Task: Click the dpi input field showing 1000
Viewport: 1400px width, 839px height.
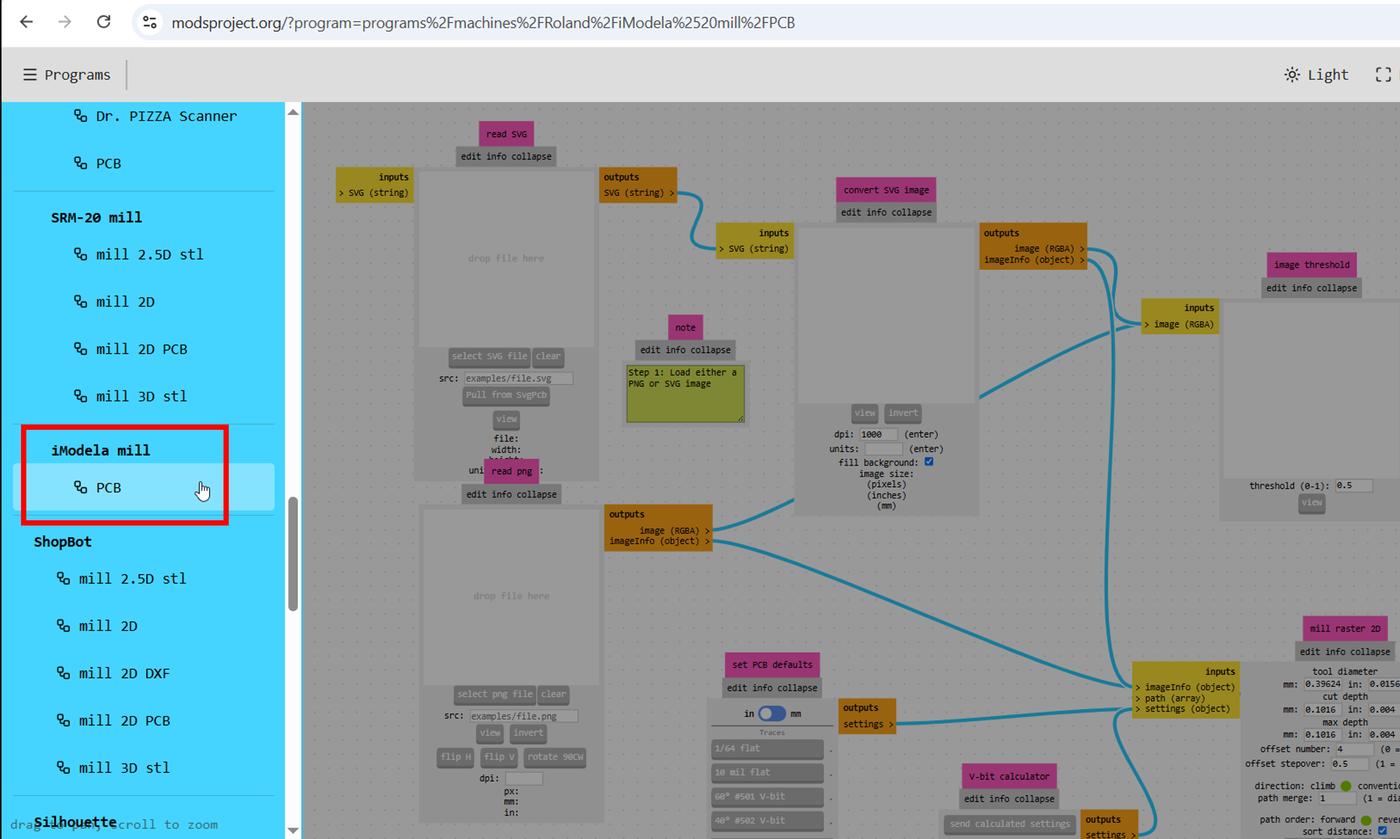Action: tap(878, 435)
